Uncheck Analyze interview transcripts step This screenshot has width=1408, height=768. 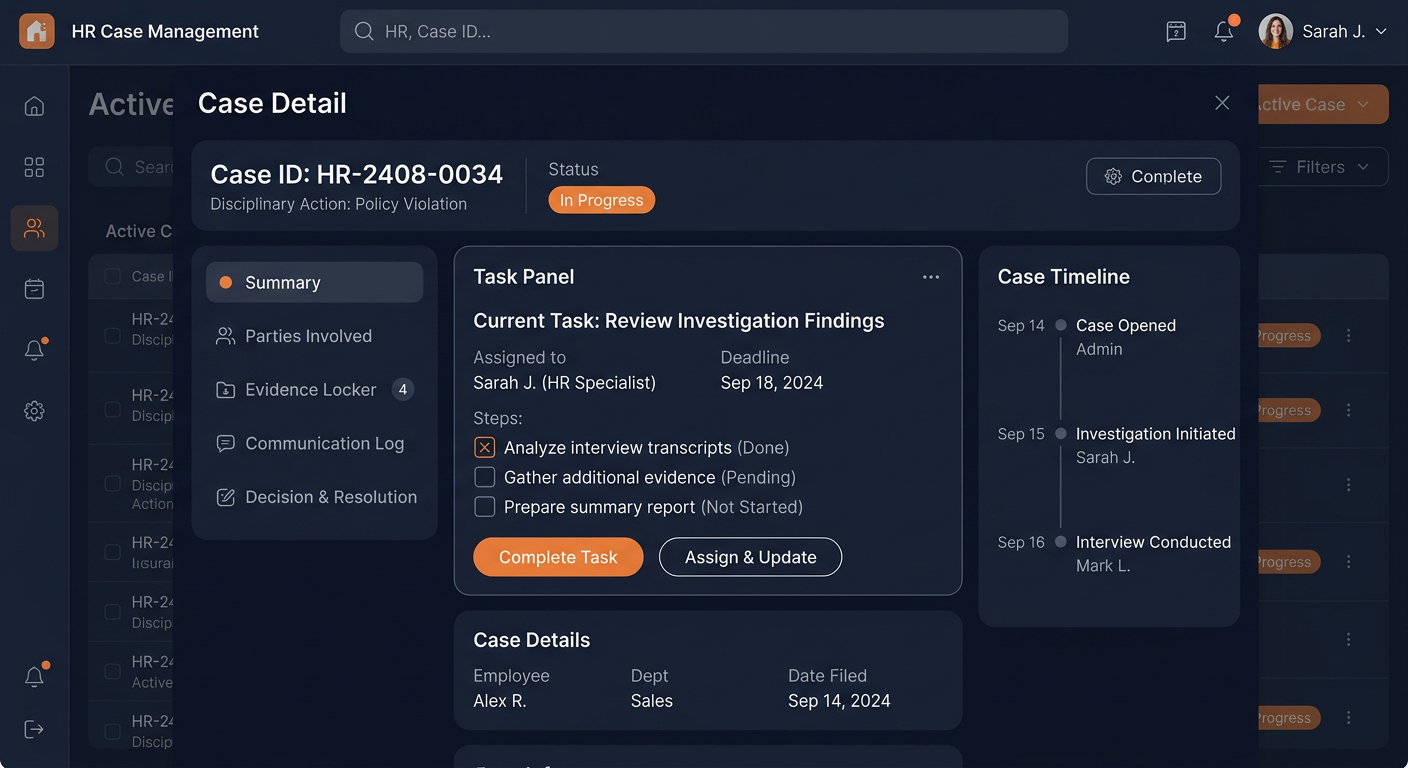point(484,447)
